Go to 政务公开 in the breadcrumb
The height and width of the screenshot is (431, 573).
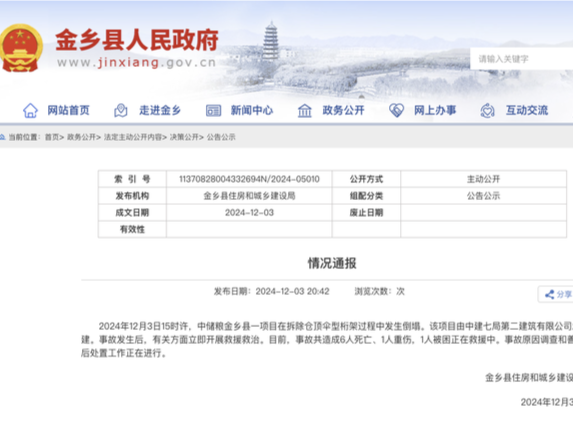click(81, 137)
